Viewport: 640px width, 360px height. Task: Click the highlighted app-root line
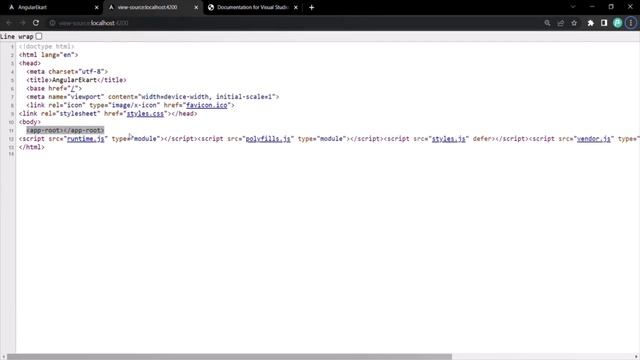pyautogui.click(x=65, y=130)
